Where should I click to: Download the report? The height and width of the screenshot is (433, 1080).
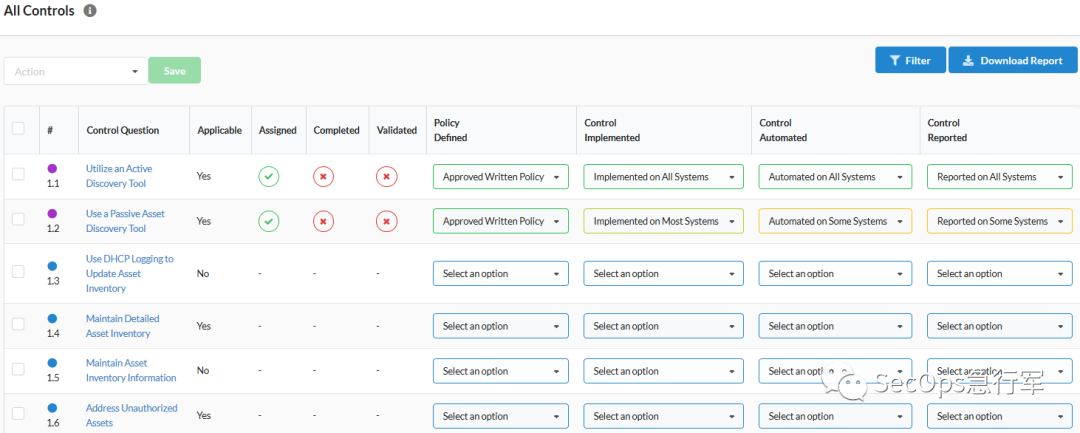click(1011, 61)
